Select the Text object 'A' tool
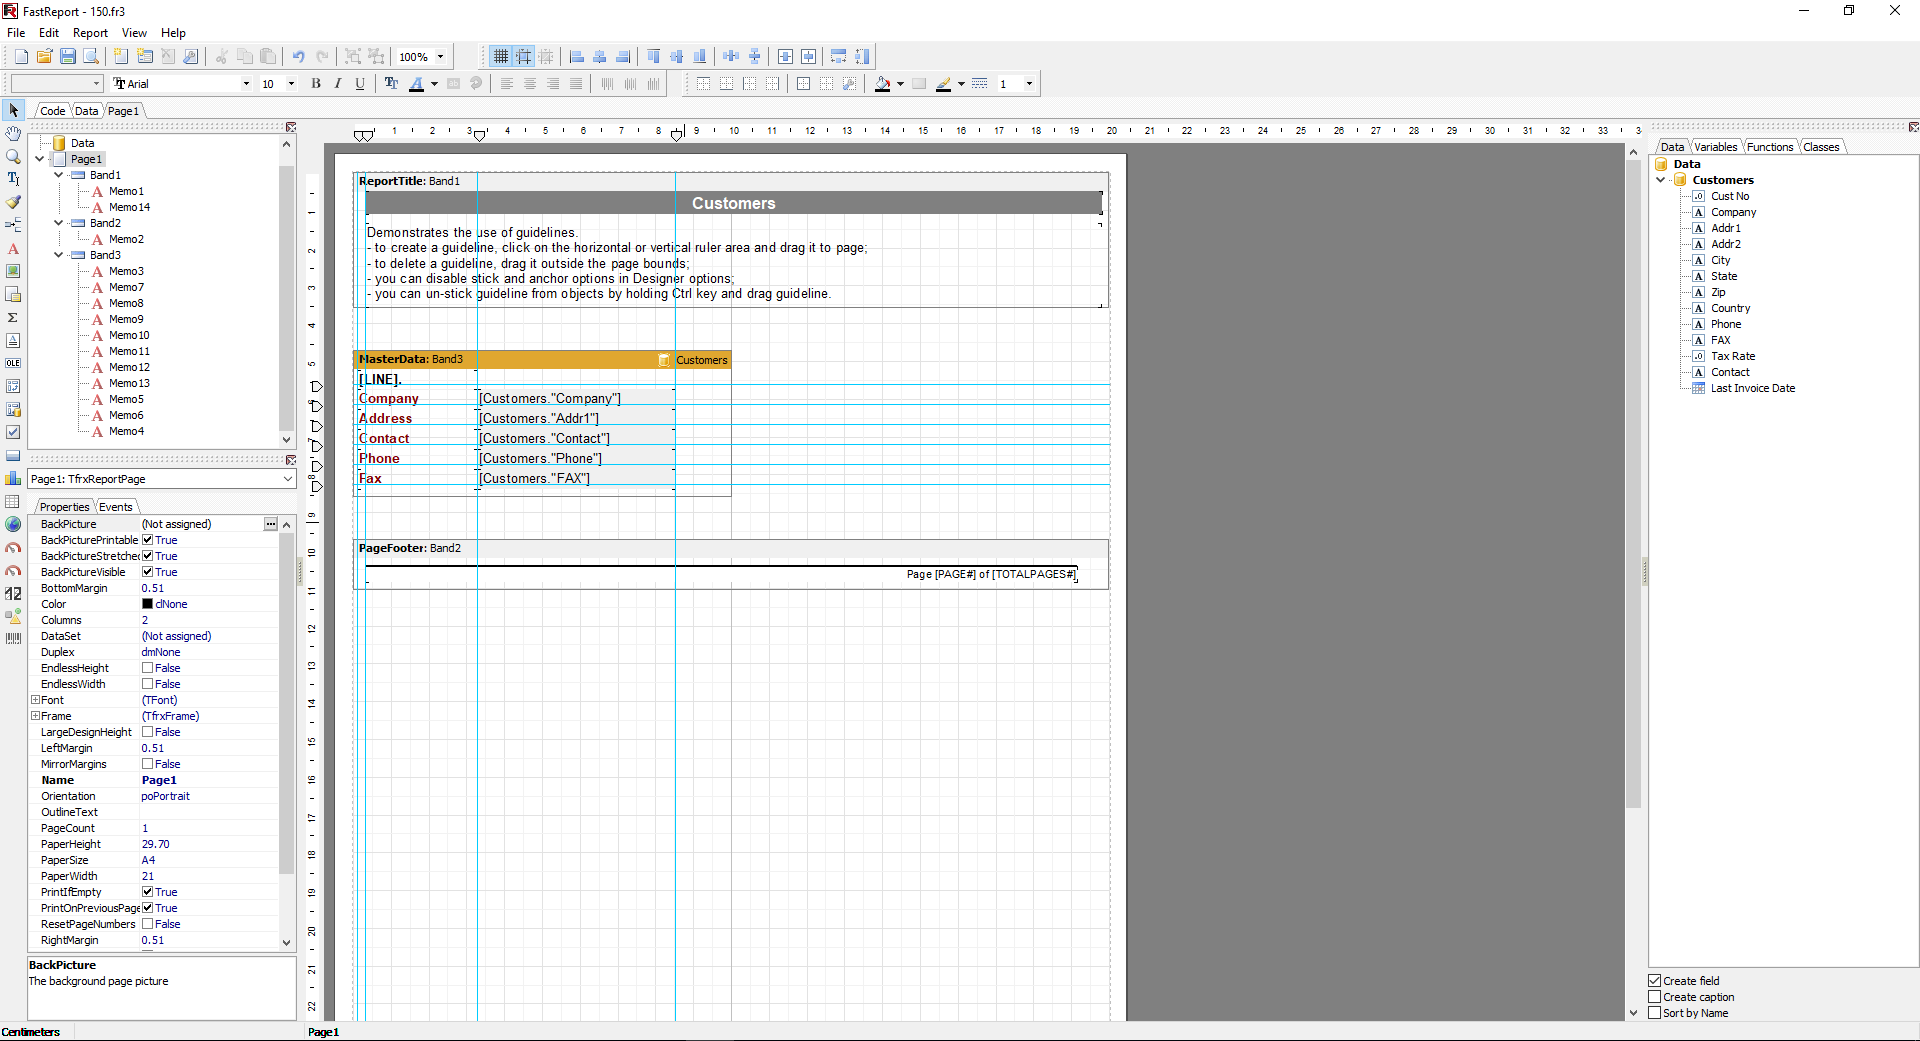The image size is (1920, 1041). click(13, 248)
